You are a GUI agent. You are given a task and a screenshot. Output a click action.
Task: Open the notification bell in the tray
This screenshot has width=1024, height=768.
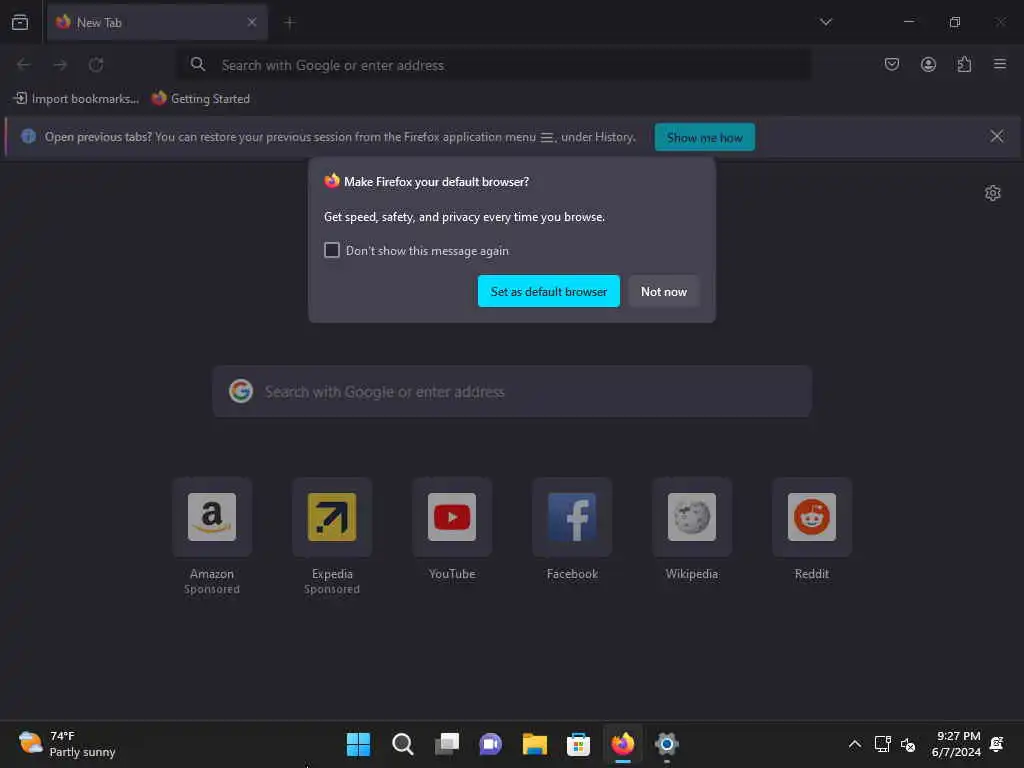[x=997, y=744]
